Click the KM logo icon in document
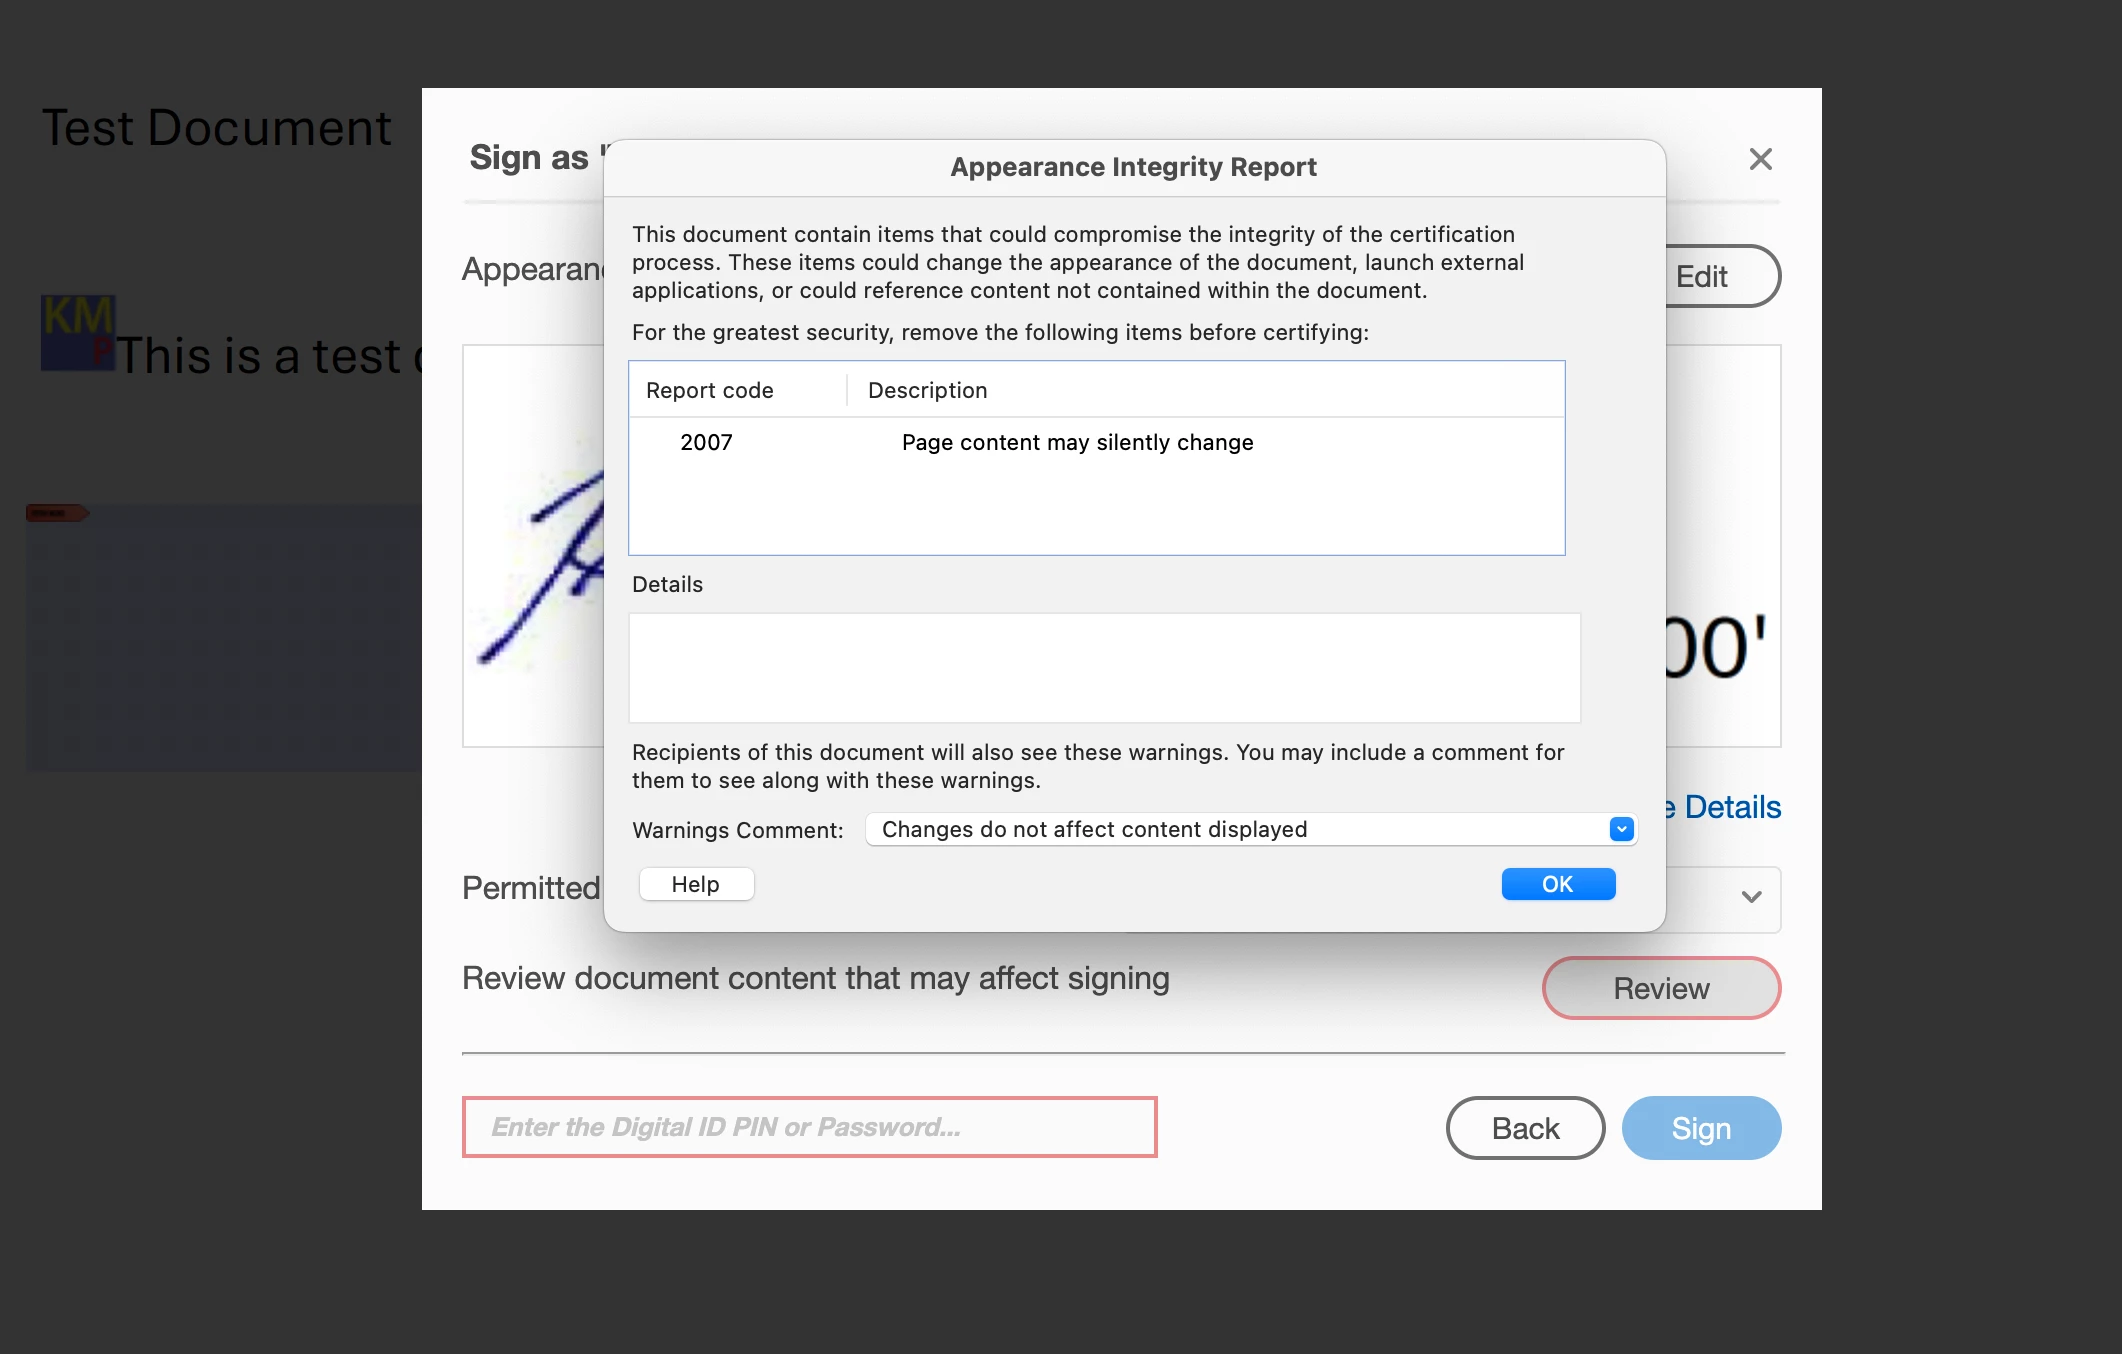Screen dimensions: 2122x1354 (x=77, y=331)
